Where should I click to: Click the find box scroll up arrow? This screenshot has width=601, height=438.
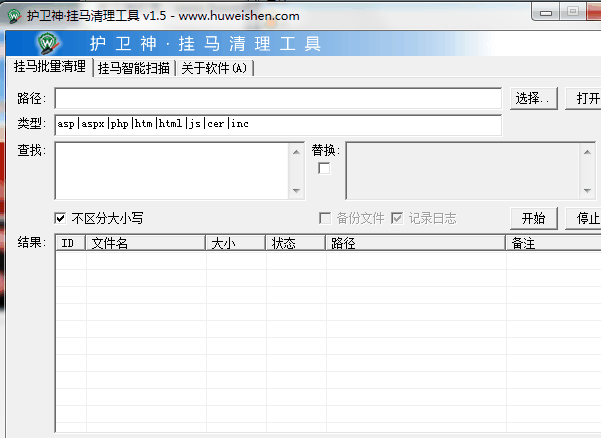(296, 152)
